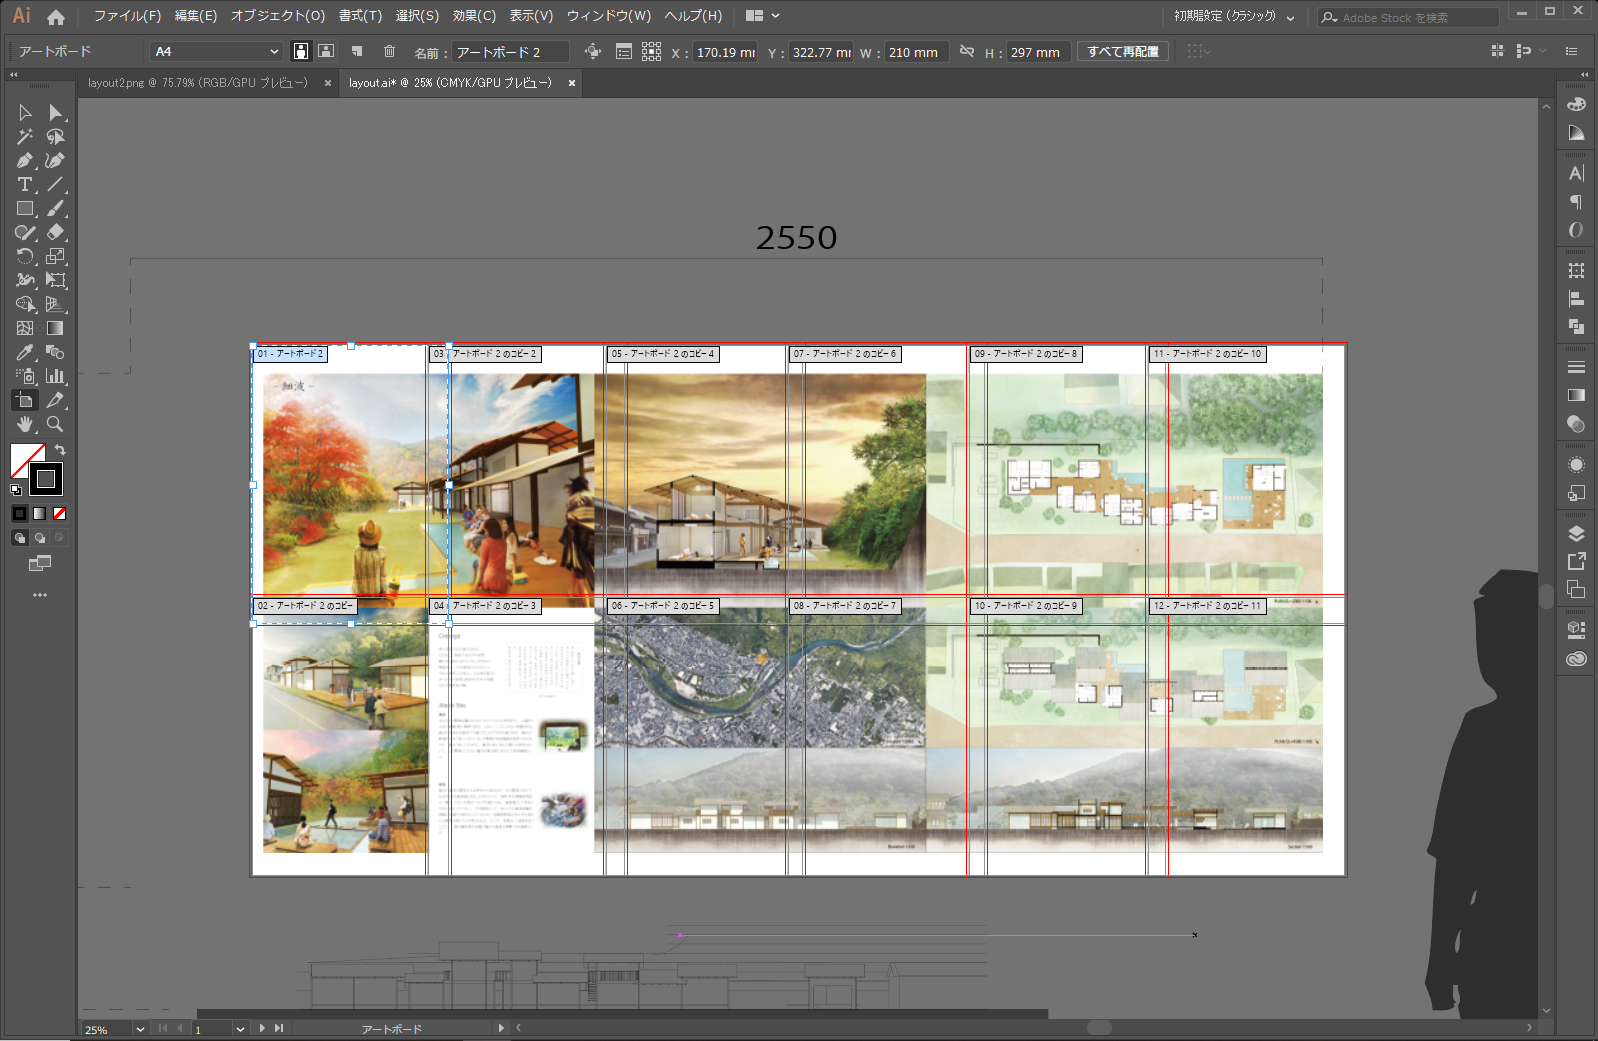
Task: Pick the Magic Wand tool
Action: pos(25,137)
